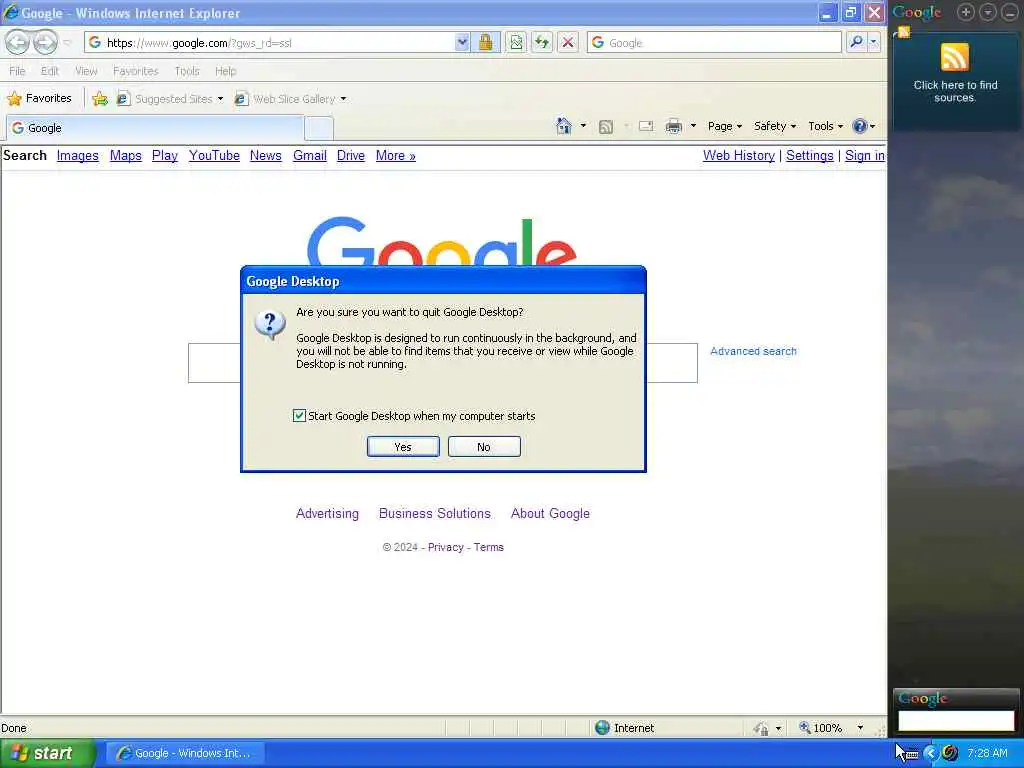
Task: Open the address bar history dropdown
Action: pos(462,42)
